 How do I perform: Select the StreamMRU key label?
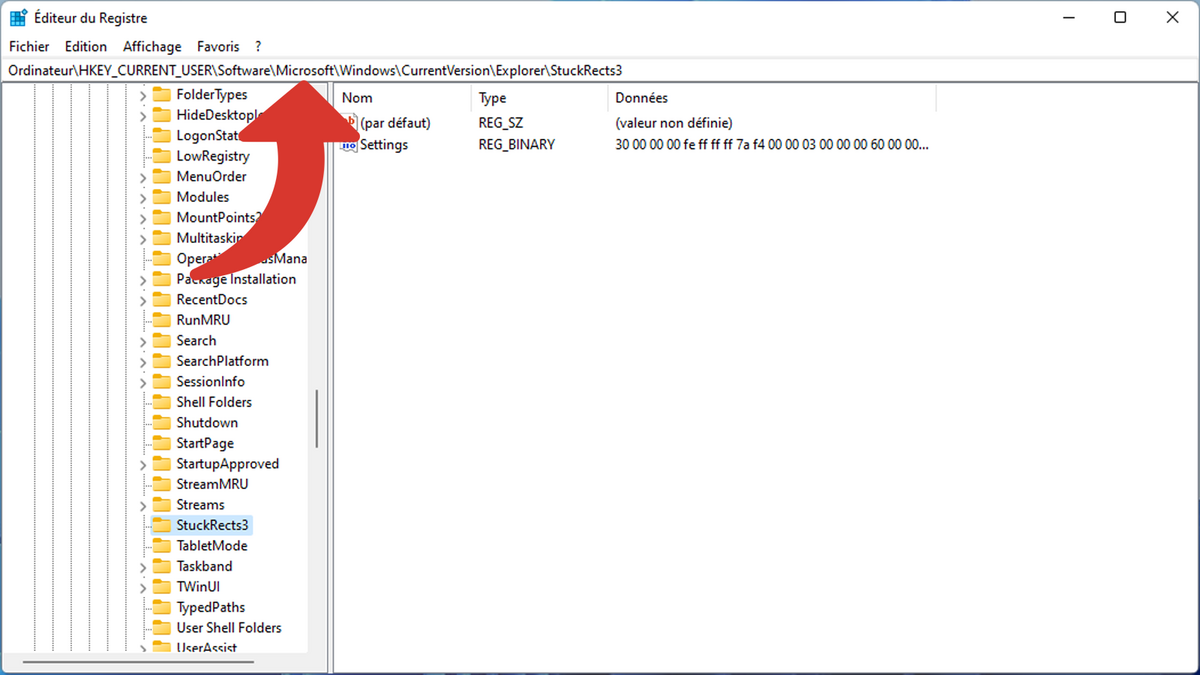[212, 484]
